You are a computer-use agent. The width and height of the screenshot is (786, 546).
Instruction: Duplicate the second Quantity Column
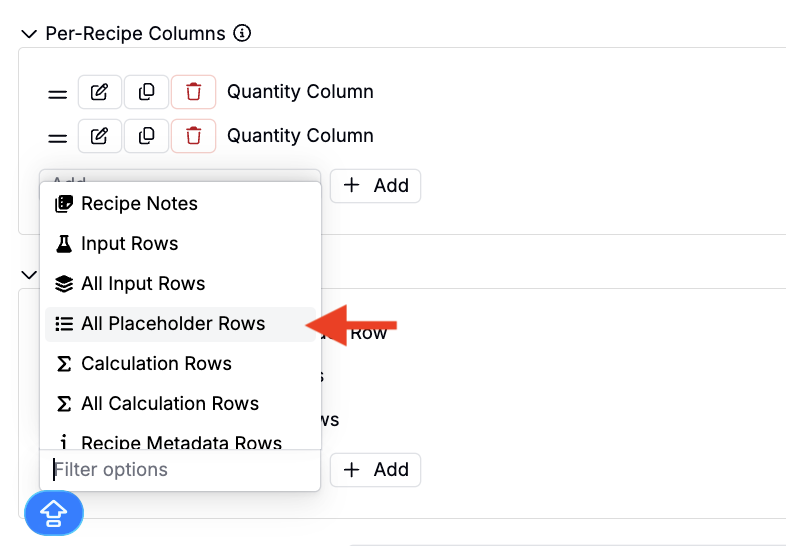(x=146, y=136)
